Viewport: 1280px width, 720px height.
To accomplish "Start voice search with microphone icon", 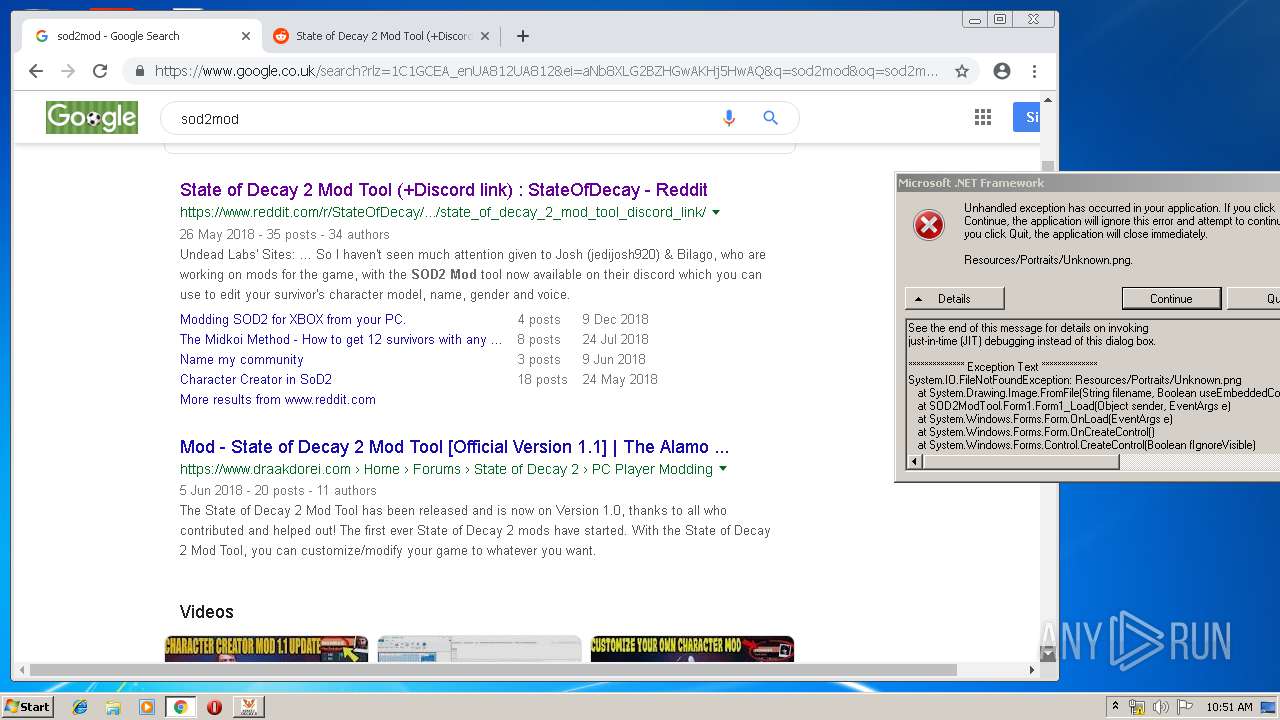I will pos(729,118).
